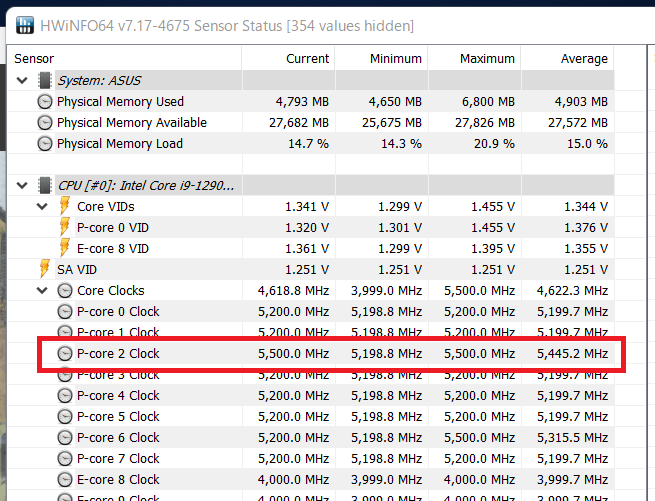This screenshot has height=501, width=655.
Task: Click the lightning icon of Core VIDs
Action: click(64, 206)
